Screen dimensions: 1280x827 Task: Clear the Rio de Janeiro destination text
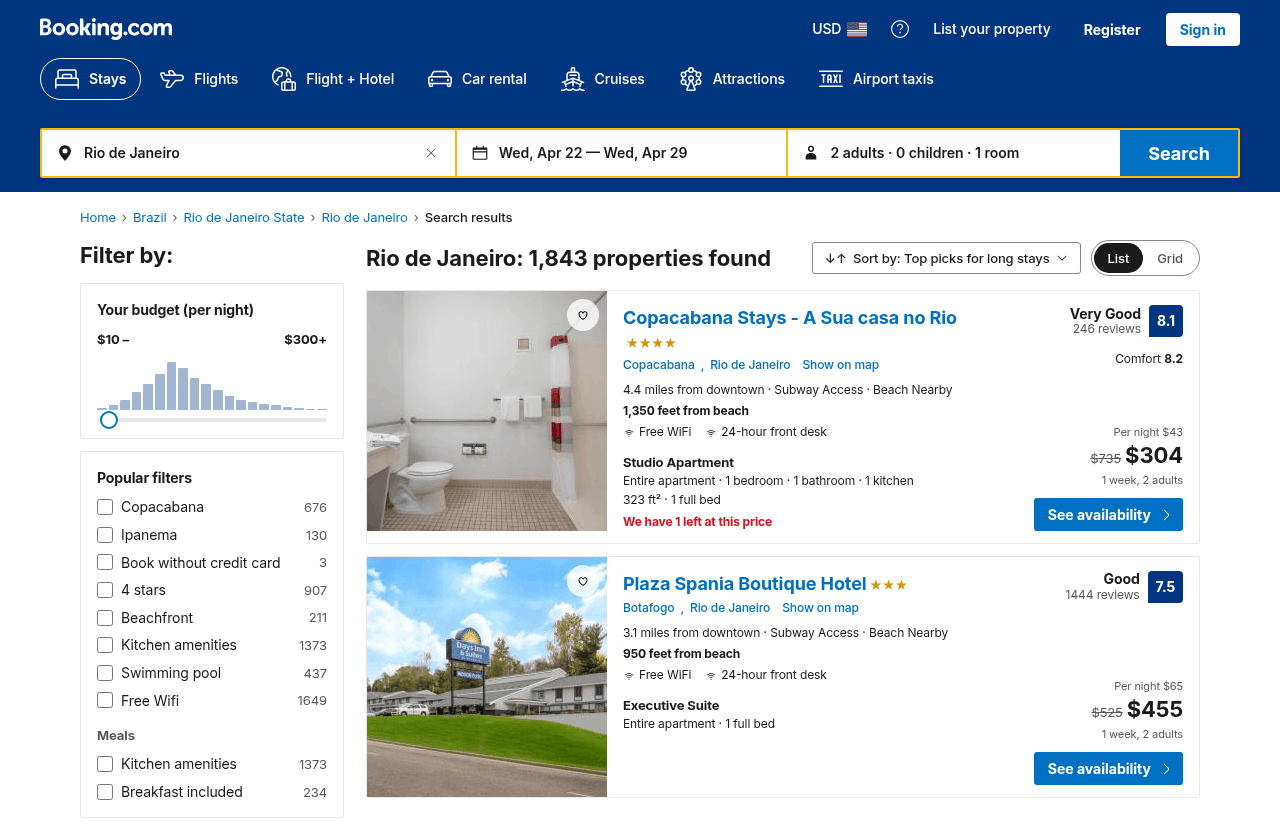click(x=431, y=153)
